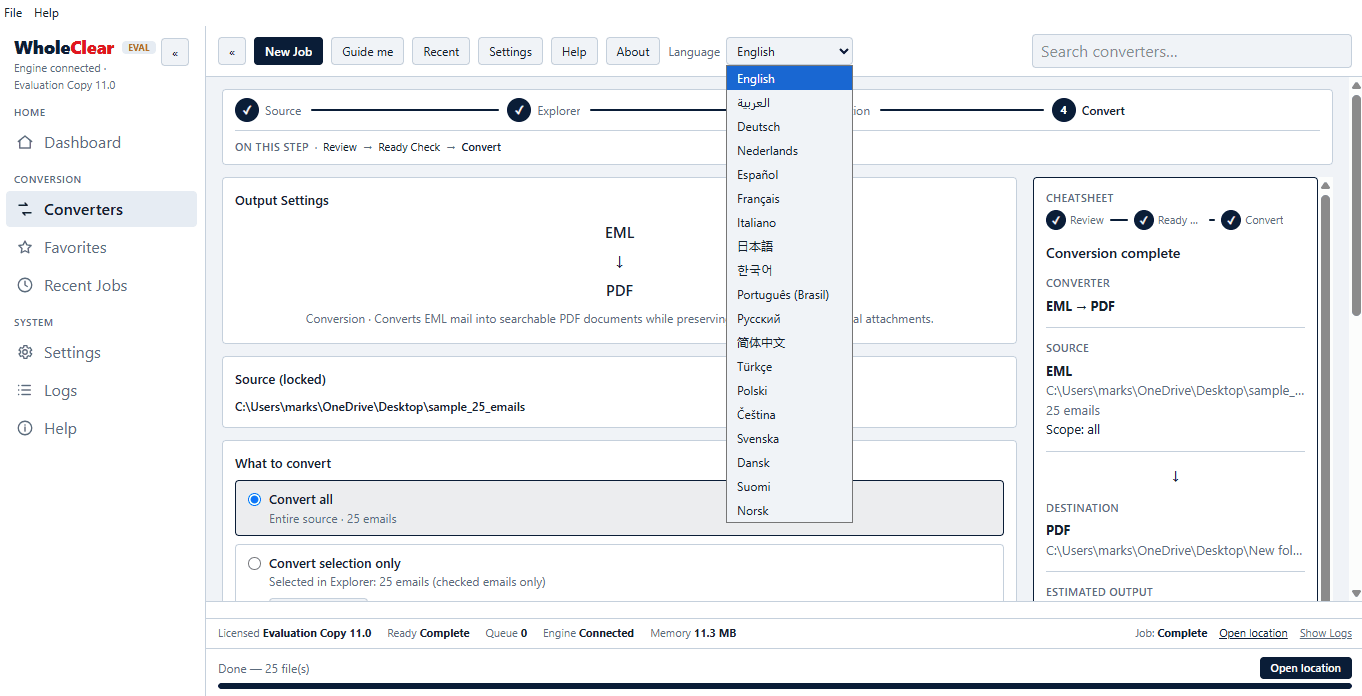This screenshot has height=696, width=1362.
Task: Click the Source step checkmark circle
Action: [247, 111]
